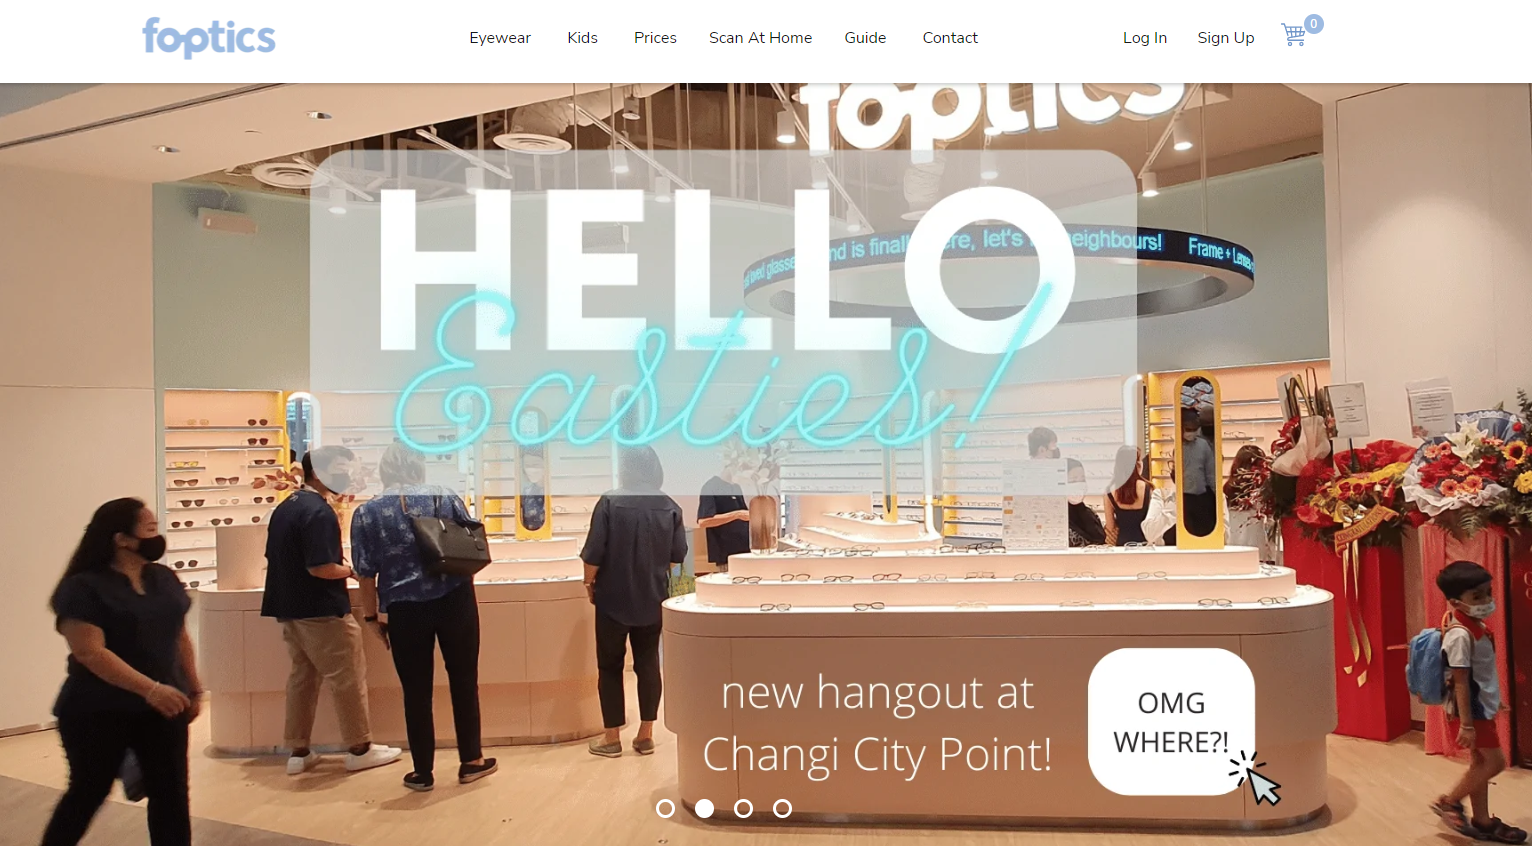
Task: Click the Log In link
Action: coord(1145,38)
